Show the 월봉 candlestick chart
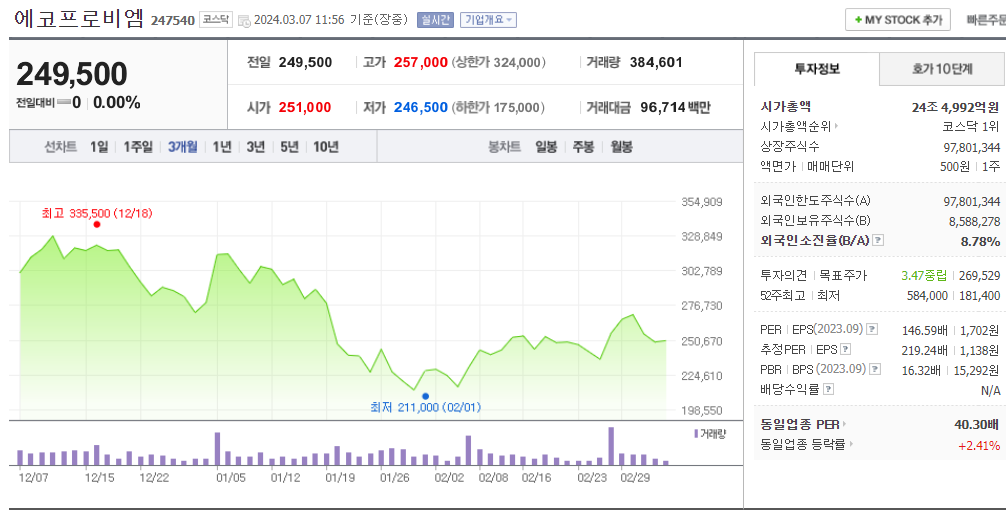 621,147
